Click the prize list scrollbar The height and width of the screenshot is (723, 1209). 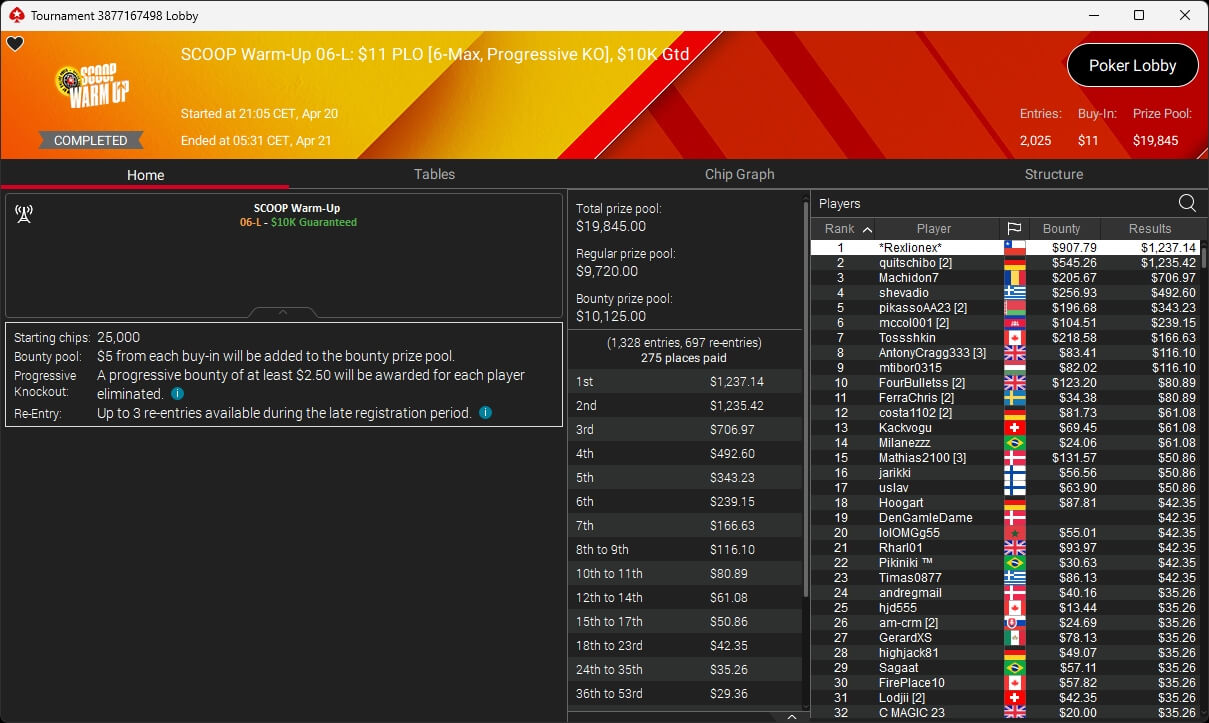point(804,400)
